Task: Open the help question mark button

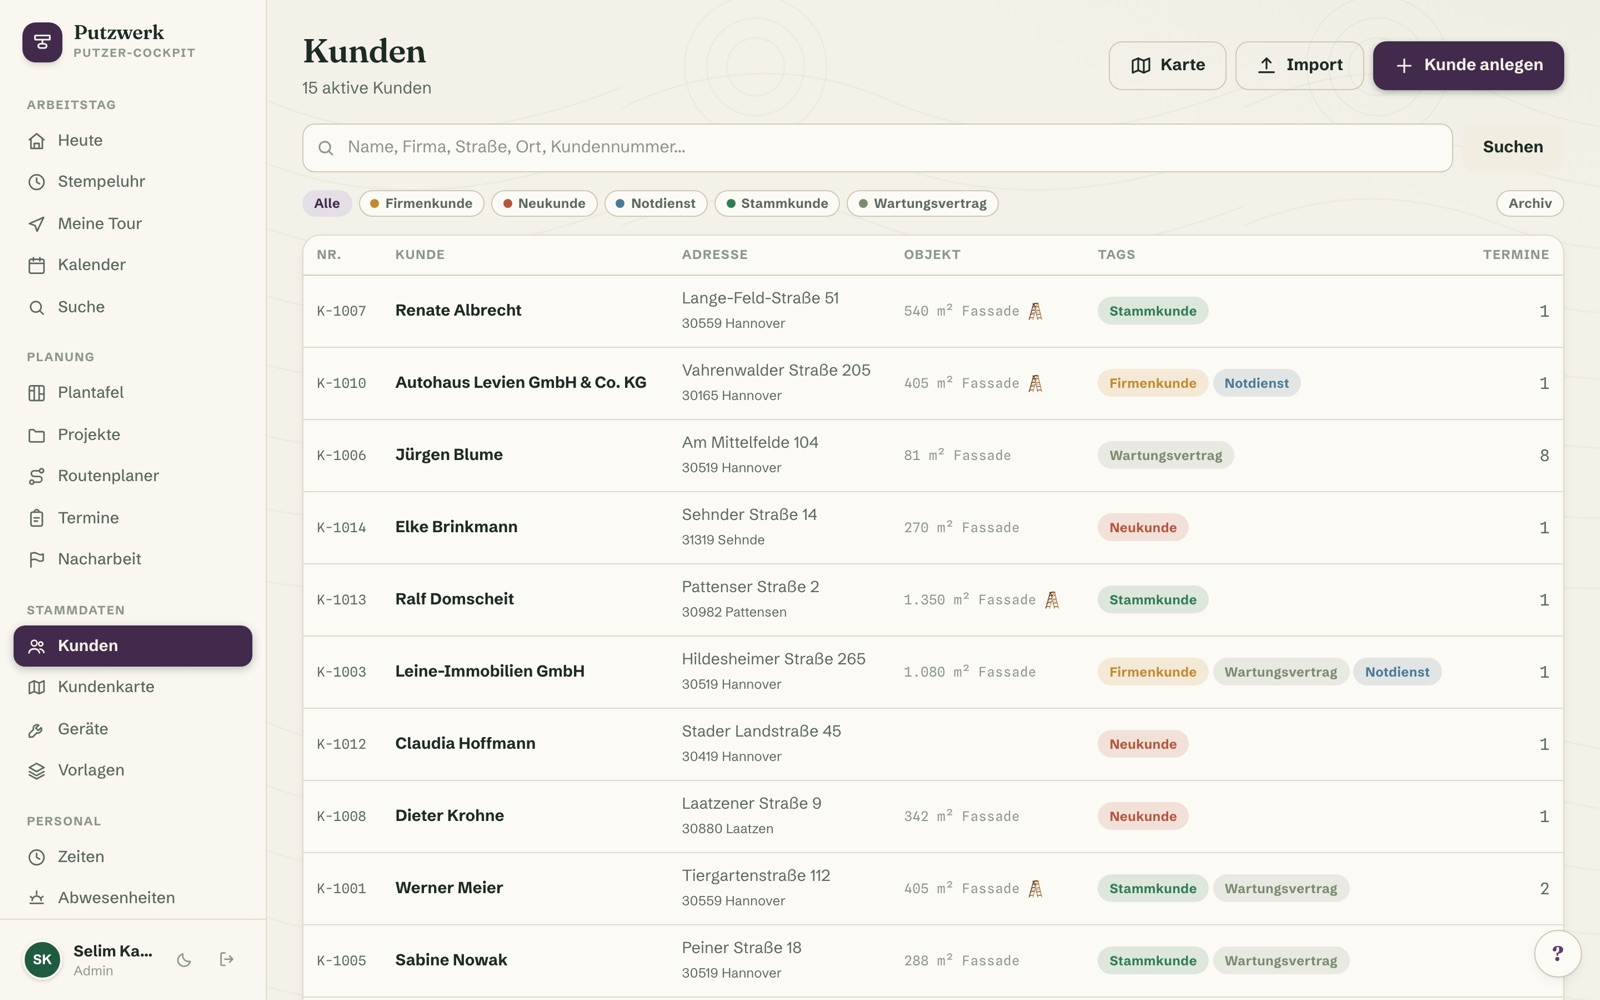Action: (1557, 954)
